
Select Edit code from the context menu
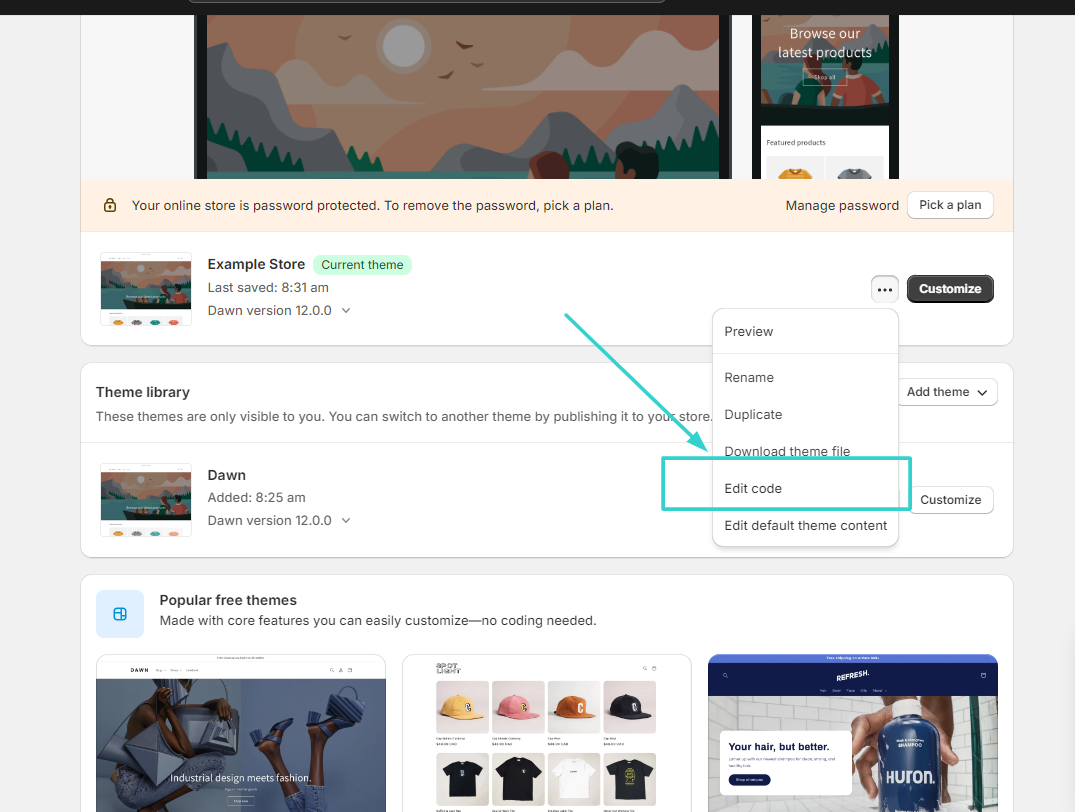753,488
